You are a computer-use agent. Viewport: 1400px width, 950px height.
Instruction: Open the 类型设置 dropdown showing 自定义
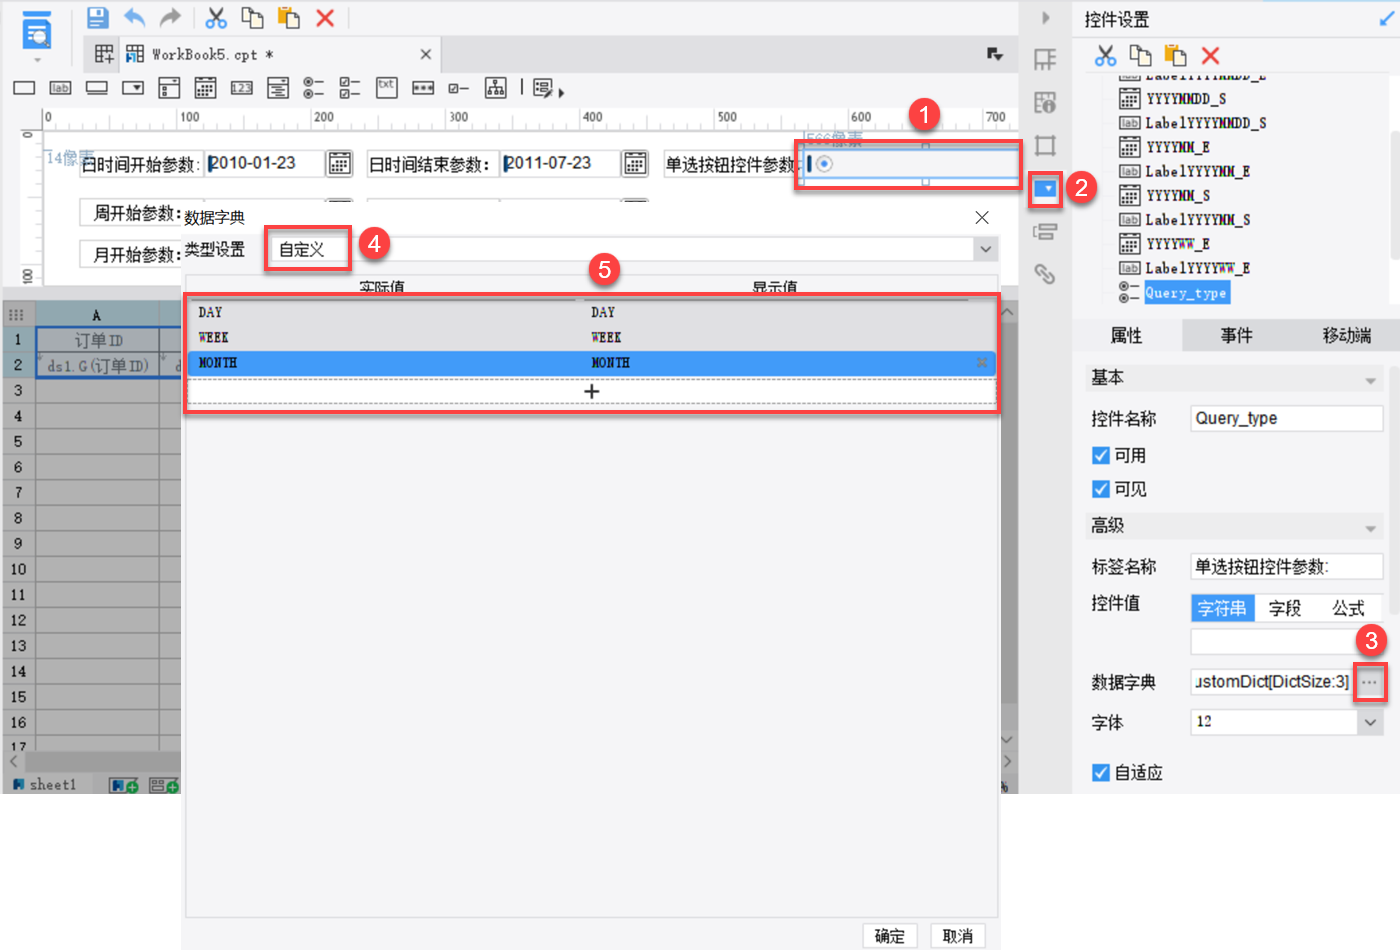(x=986, y=249)
